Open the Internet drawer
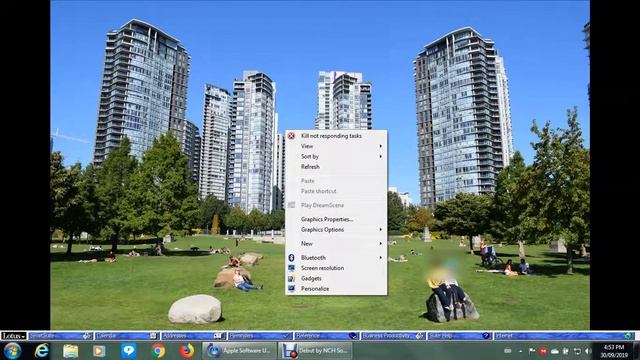The width and height of the screenshot is (640, 360). click(564, 336)
